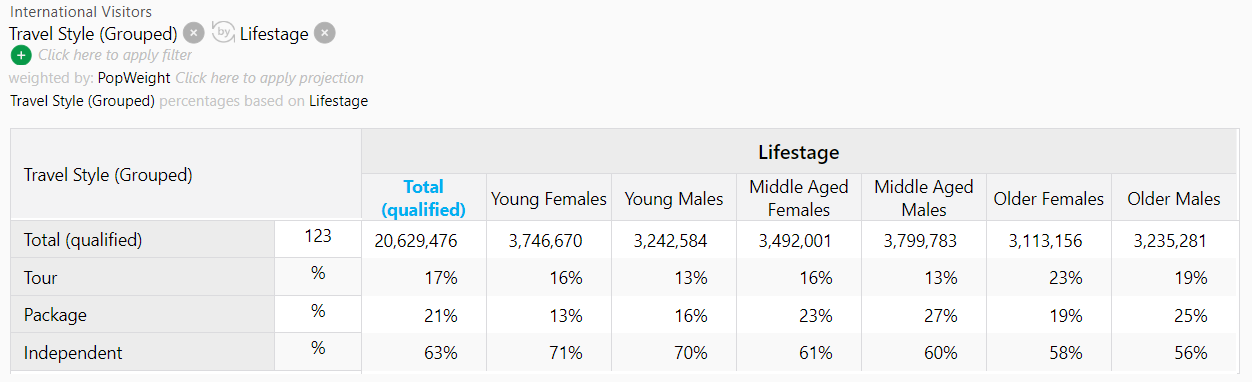This screenshot has width=1252, height=382.
Task: Click the '123' count indicator in Total row
Action: (318, 237)
